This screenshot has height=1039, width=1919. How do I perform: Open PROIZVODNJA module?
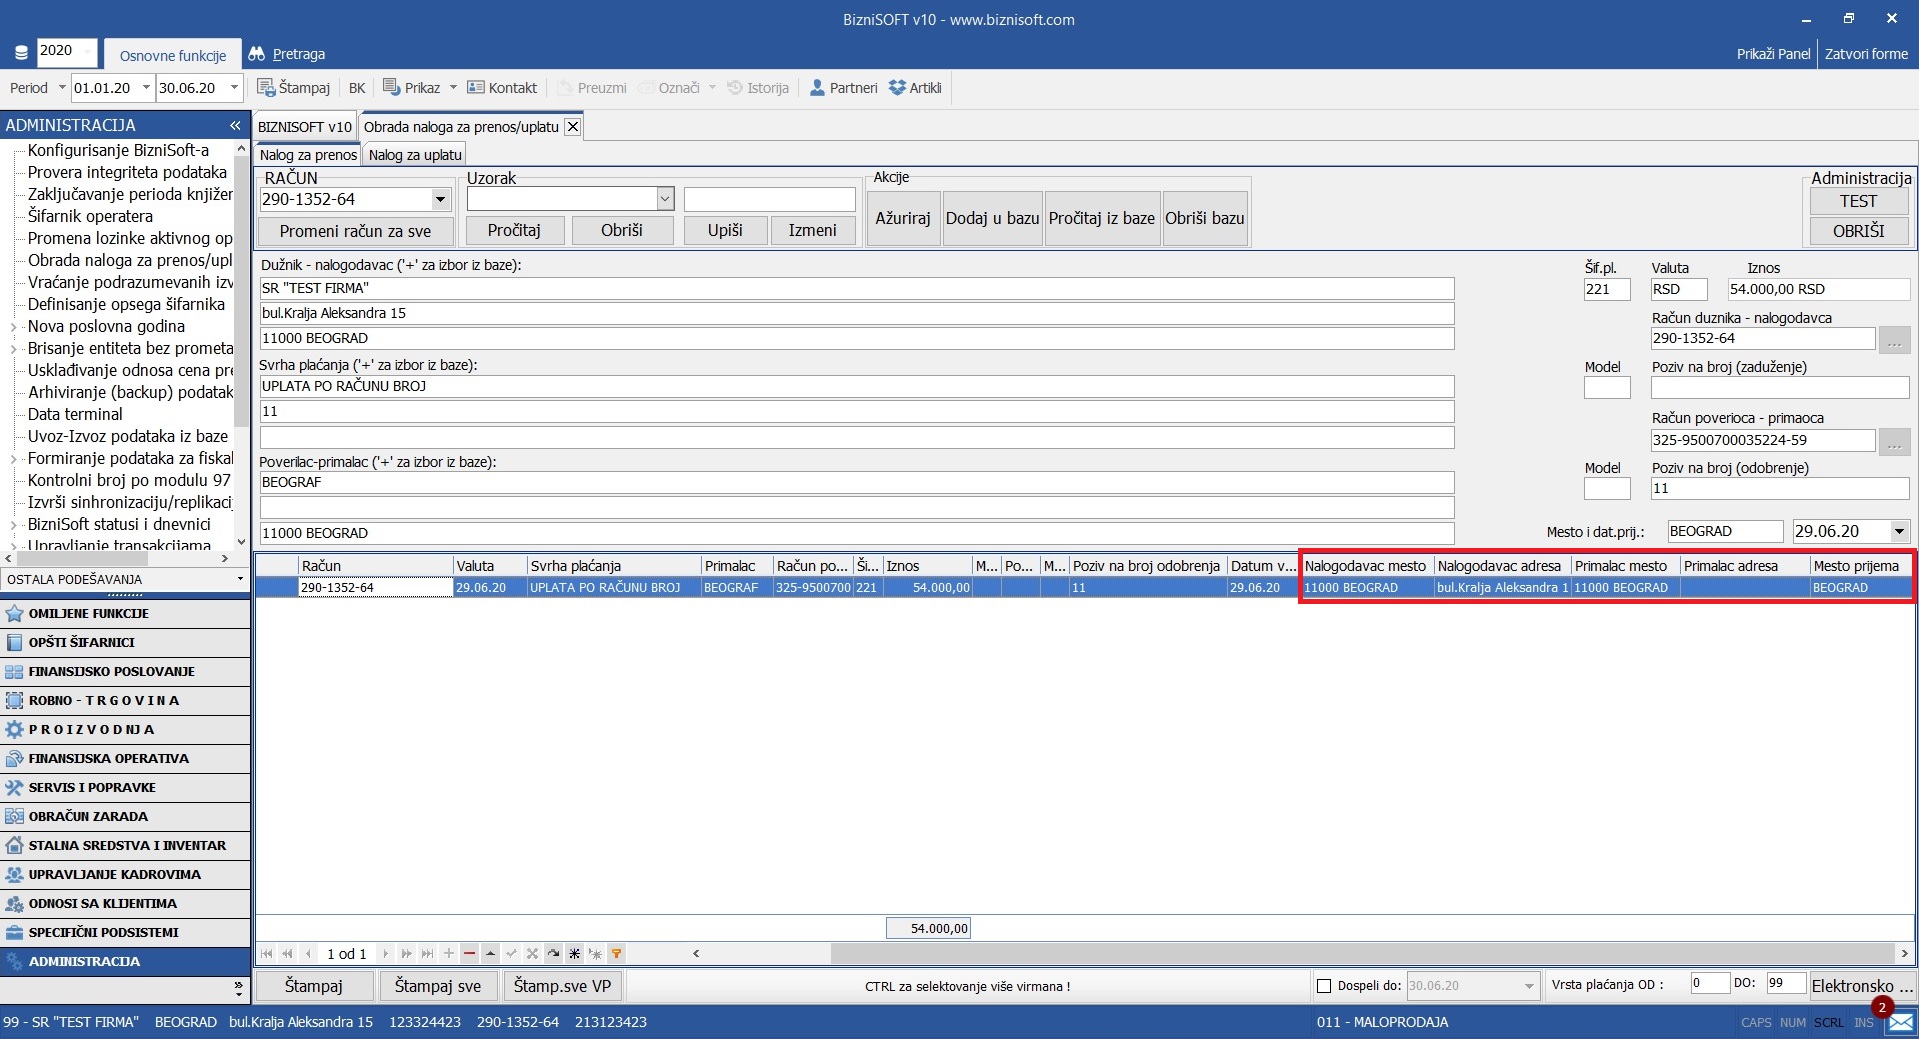(125, 729)
